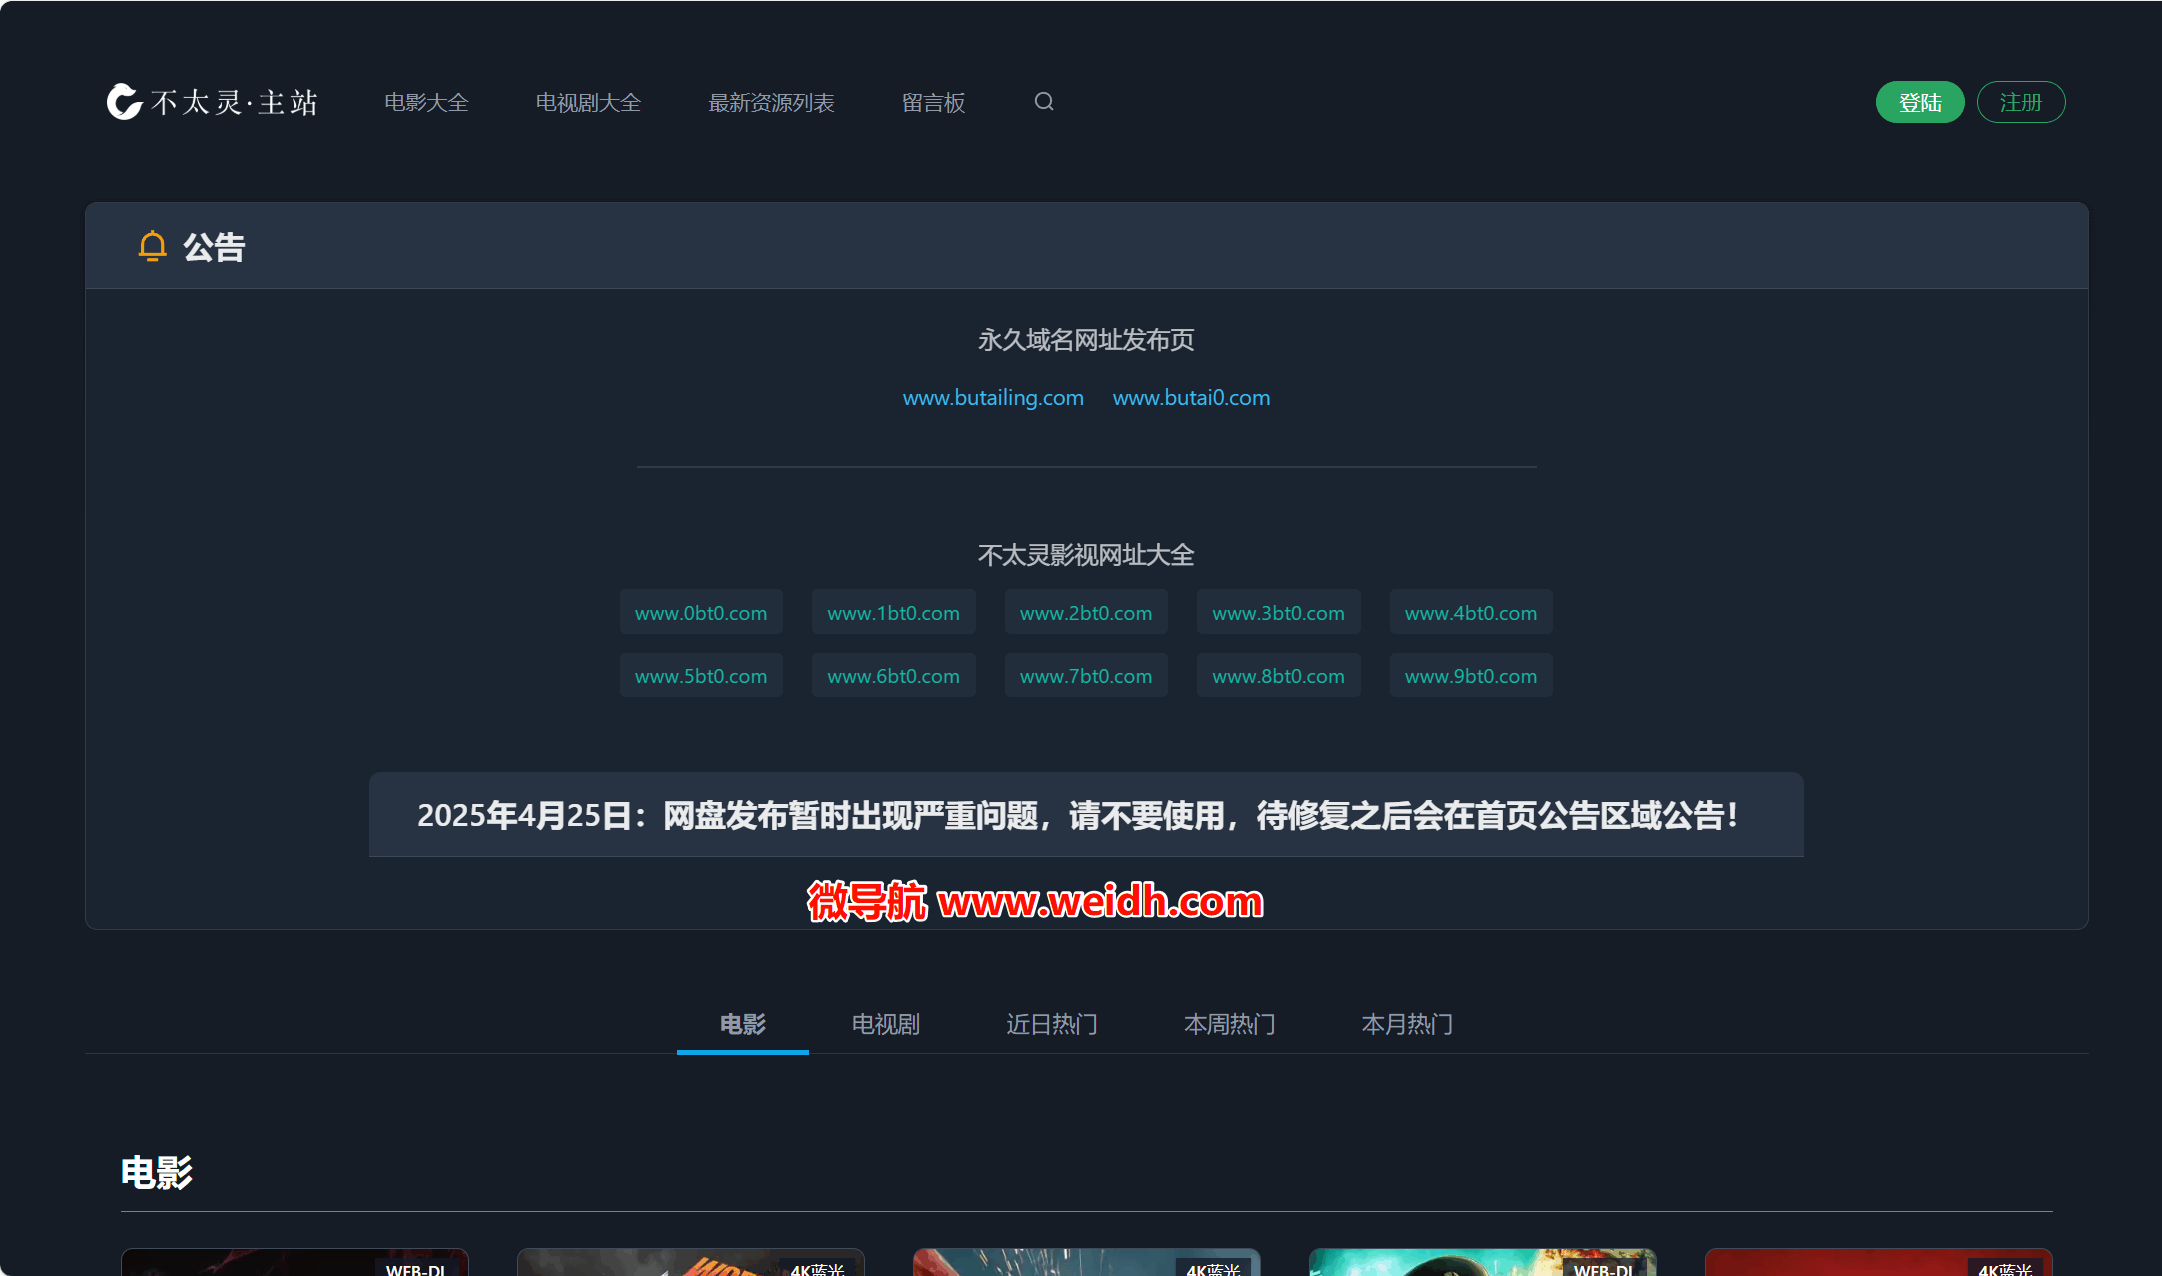Open the 留言板 page
This screenshot has height=1276, width=2162.
[933, 103]
